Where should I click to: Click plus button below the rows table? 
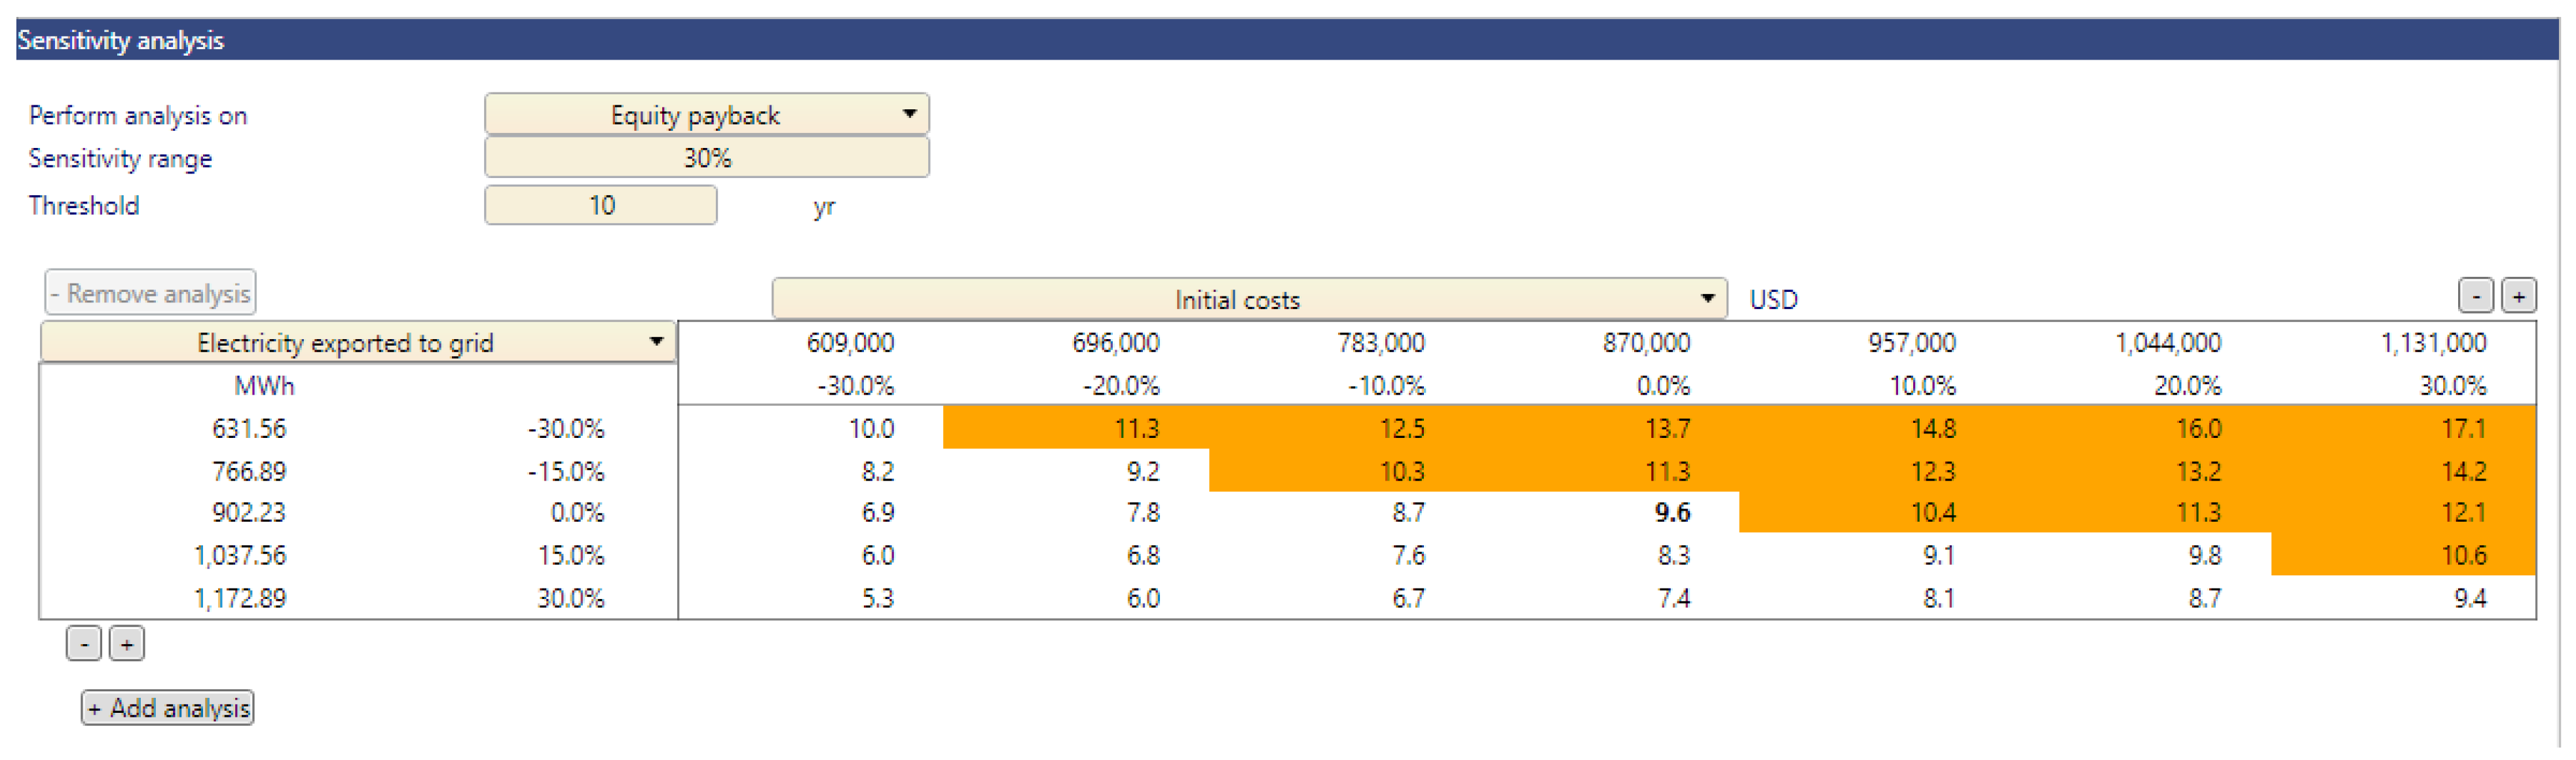(127, 644)
